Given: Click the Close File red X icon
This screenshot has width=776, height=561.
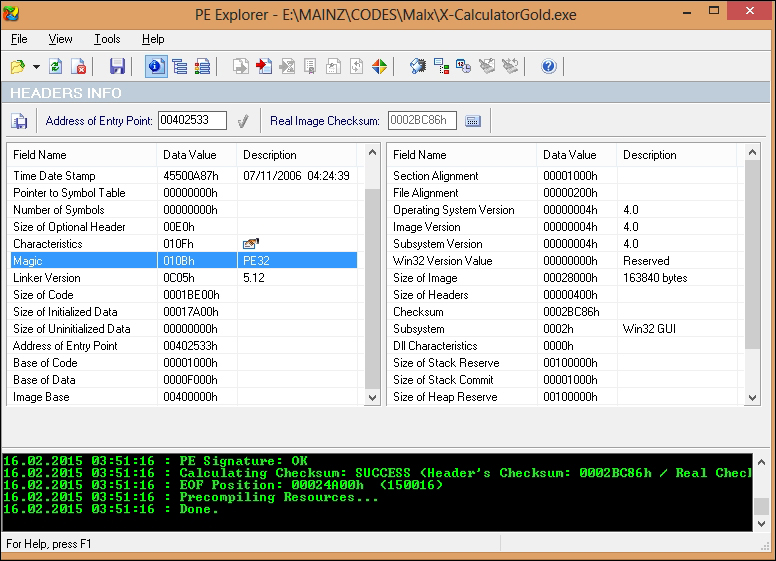Looking at the screenshot, I should 80,66.
